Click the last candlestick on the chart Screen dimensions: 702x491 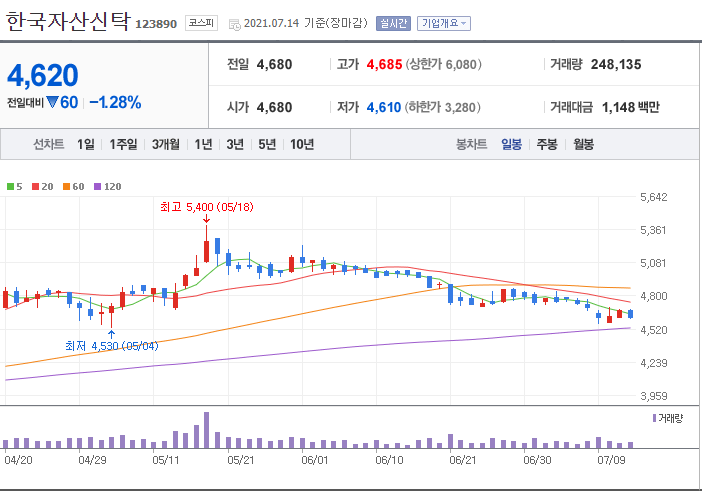[x=630, y=314]
